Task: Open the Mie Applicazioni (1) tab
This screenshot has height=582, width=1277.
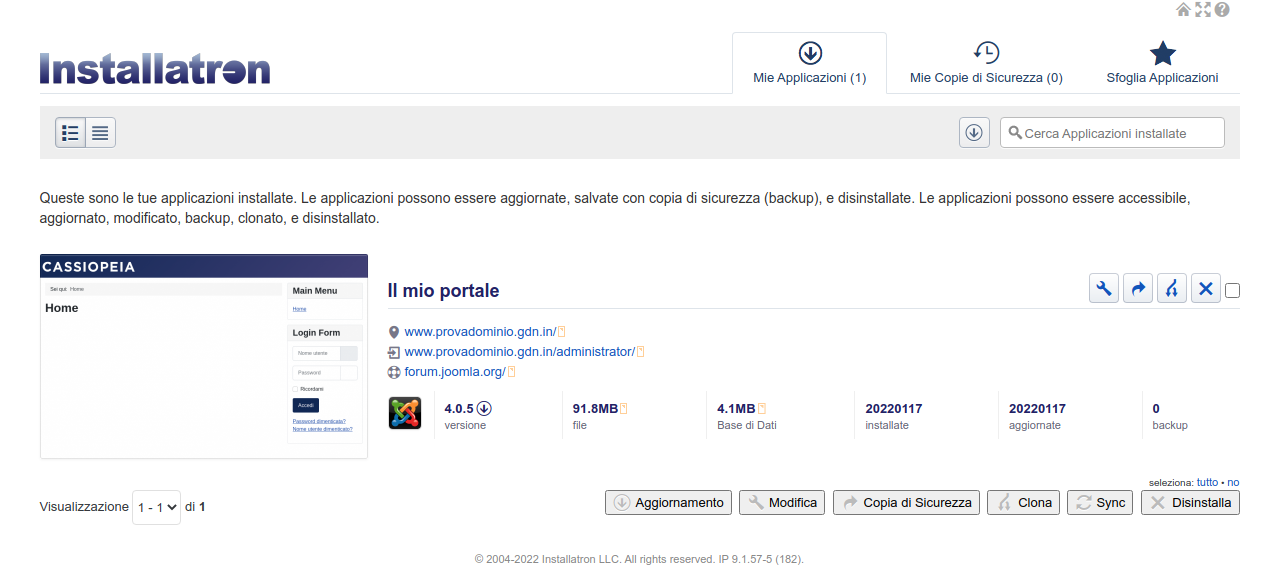Action: pyautogui.click(x=809, y=63)
